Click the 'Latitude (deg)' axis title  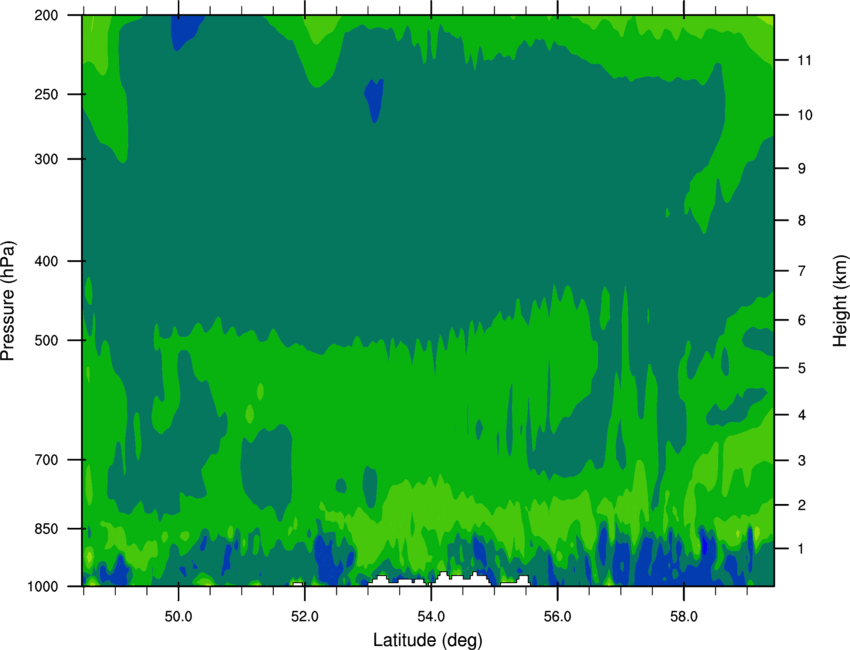[428, 640]
